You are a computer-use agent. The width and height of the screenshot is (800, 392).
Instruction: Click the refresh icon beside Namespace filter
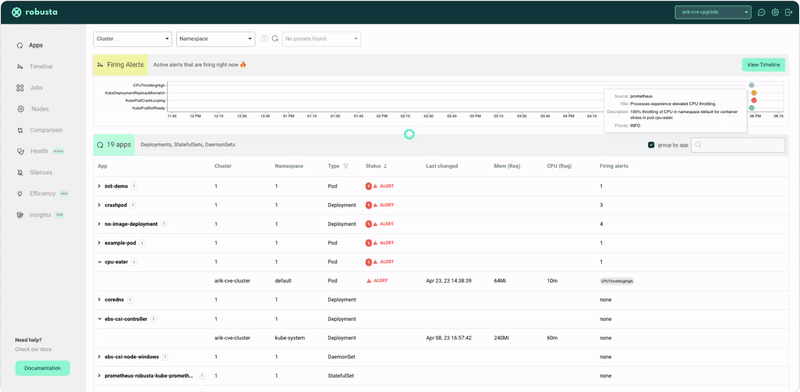coord(275,39)
